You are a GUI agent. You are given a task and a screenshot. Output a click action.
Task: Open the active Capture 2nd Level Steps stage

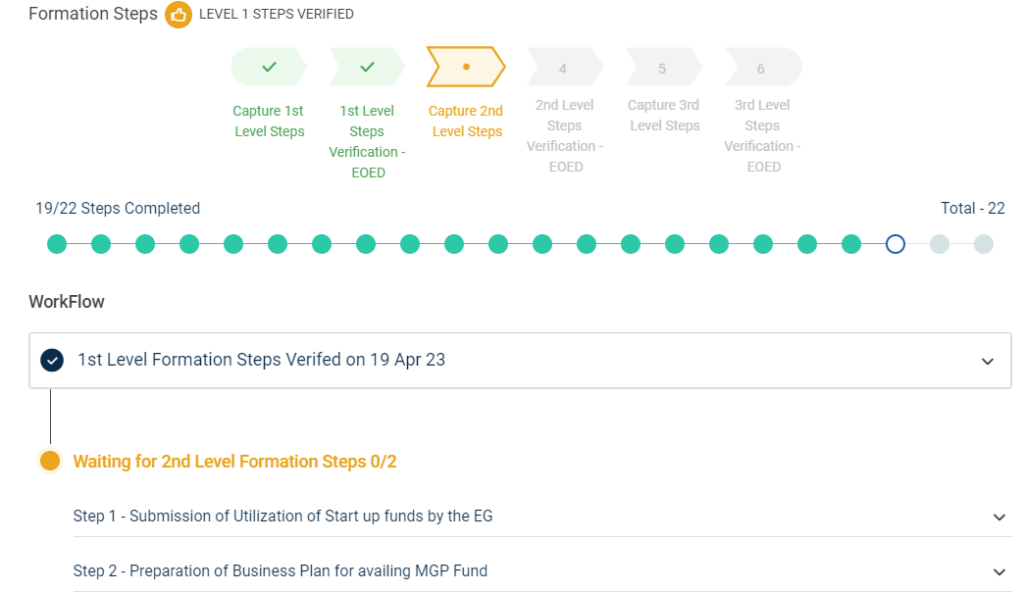(x=466, y=68)
